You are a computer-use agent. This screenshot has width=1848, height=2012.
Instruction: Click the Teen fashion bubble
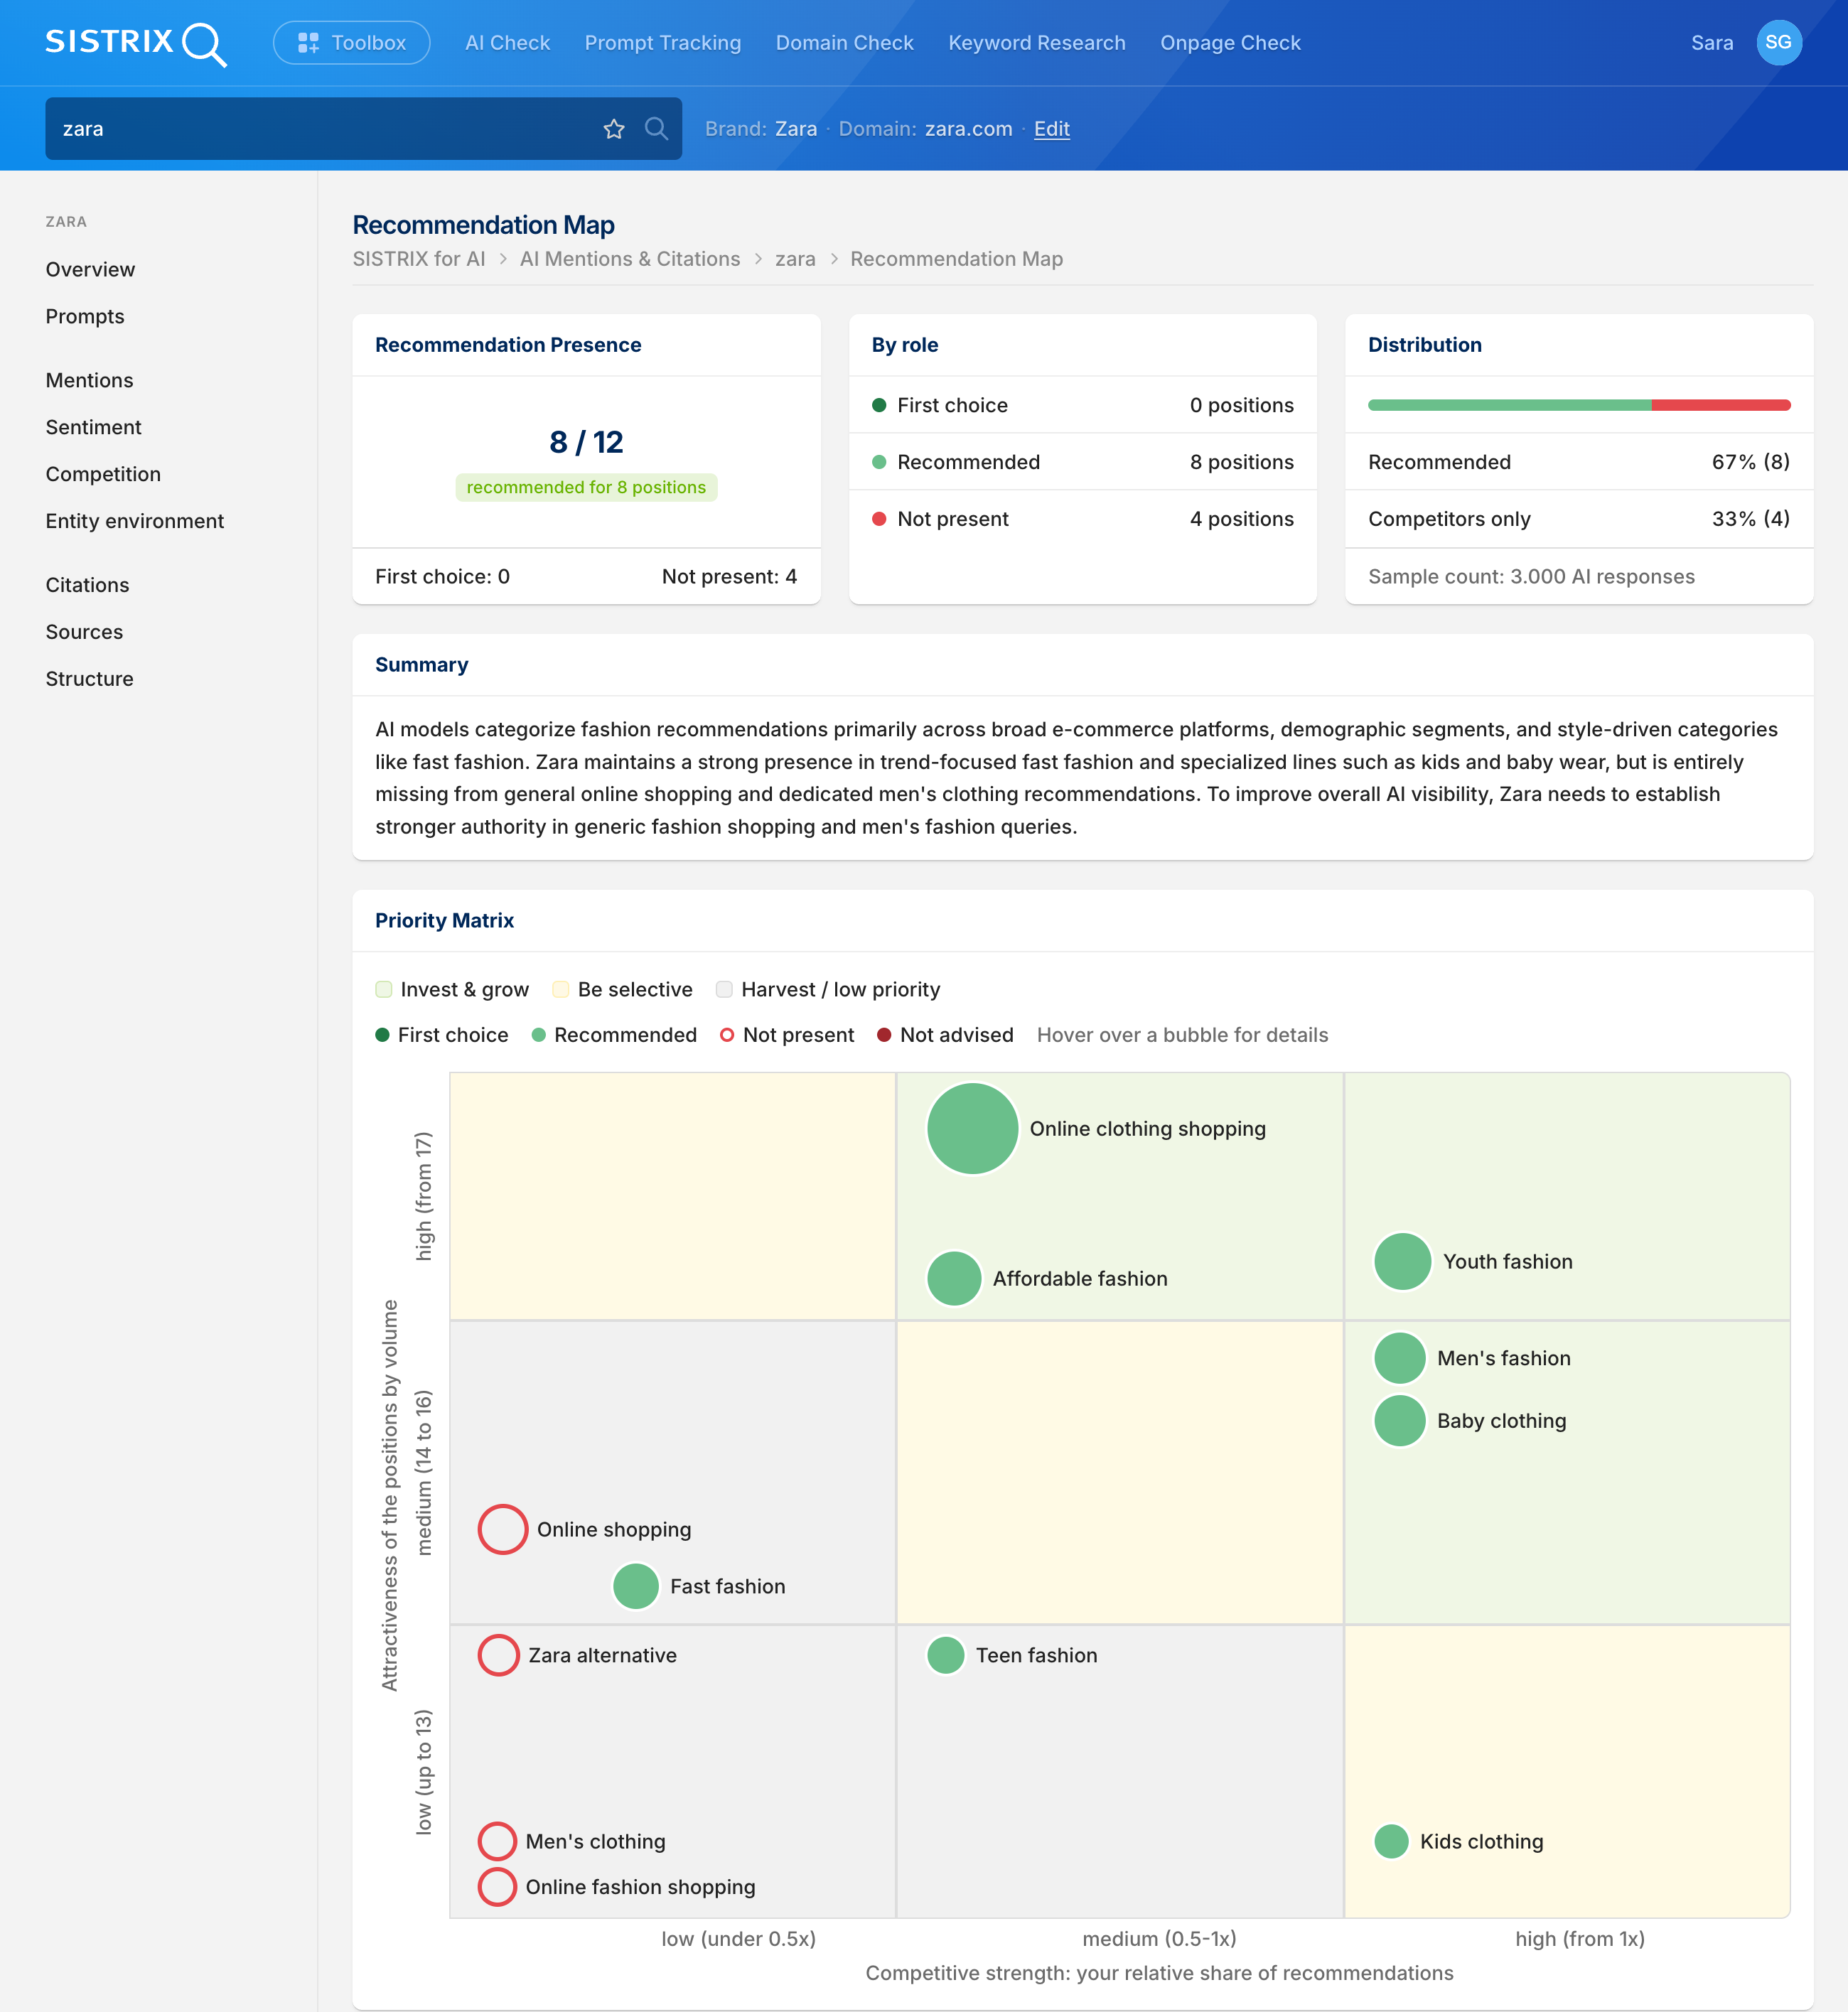pos(945,1656)
